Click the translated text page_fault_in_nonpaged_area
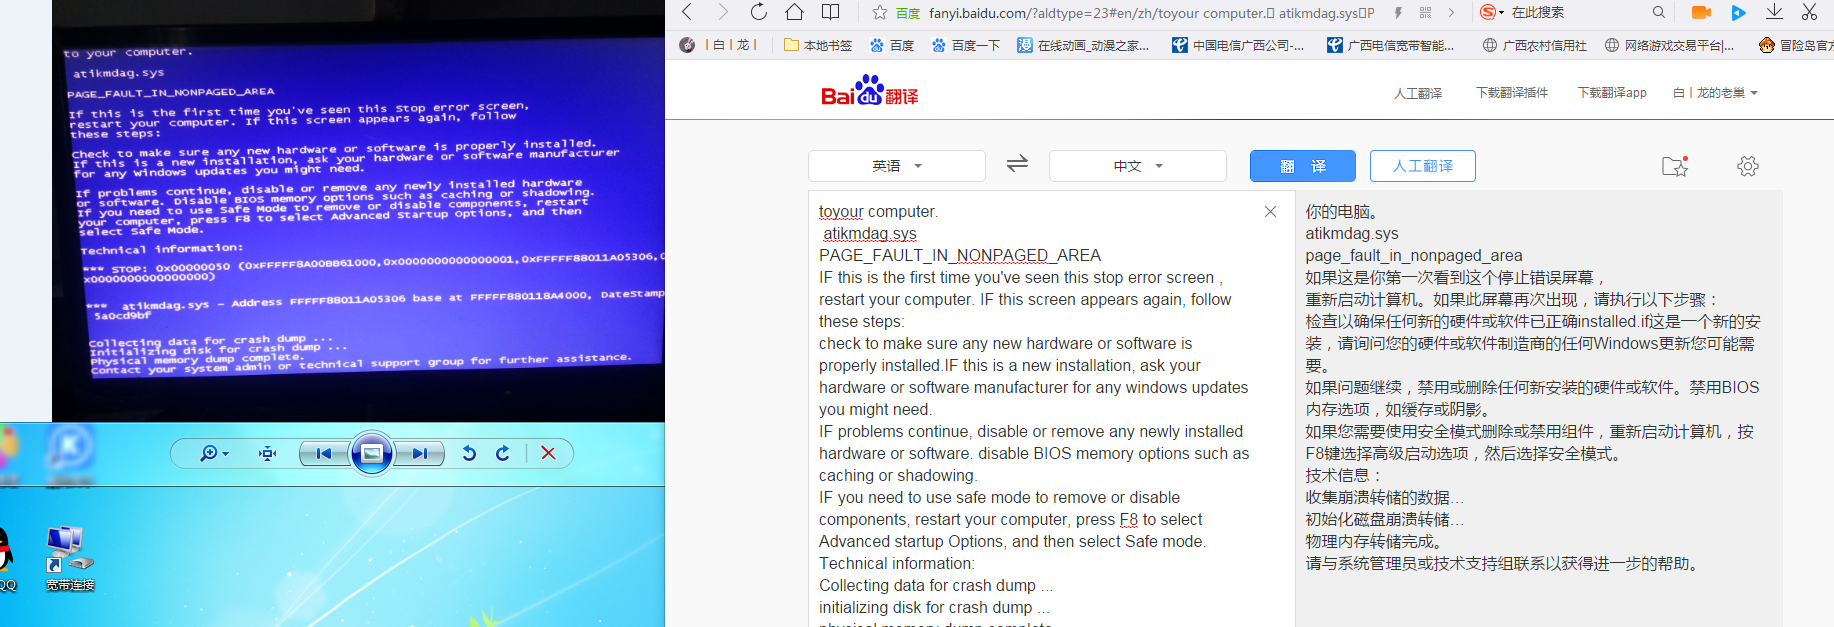 pyautogui.click(x=1414, y=256)
